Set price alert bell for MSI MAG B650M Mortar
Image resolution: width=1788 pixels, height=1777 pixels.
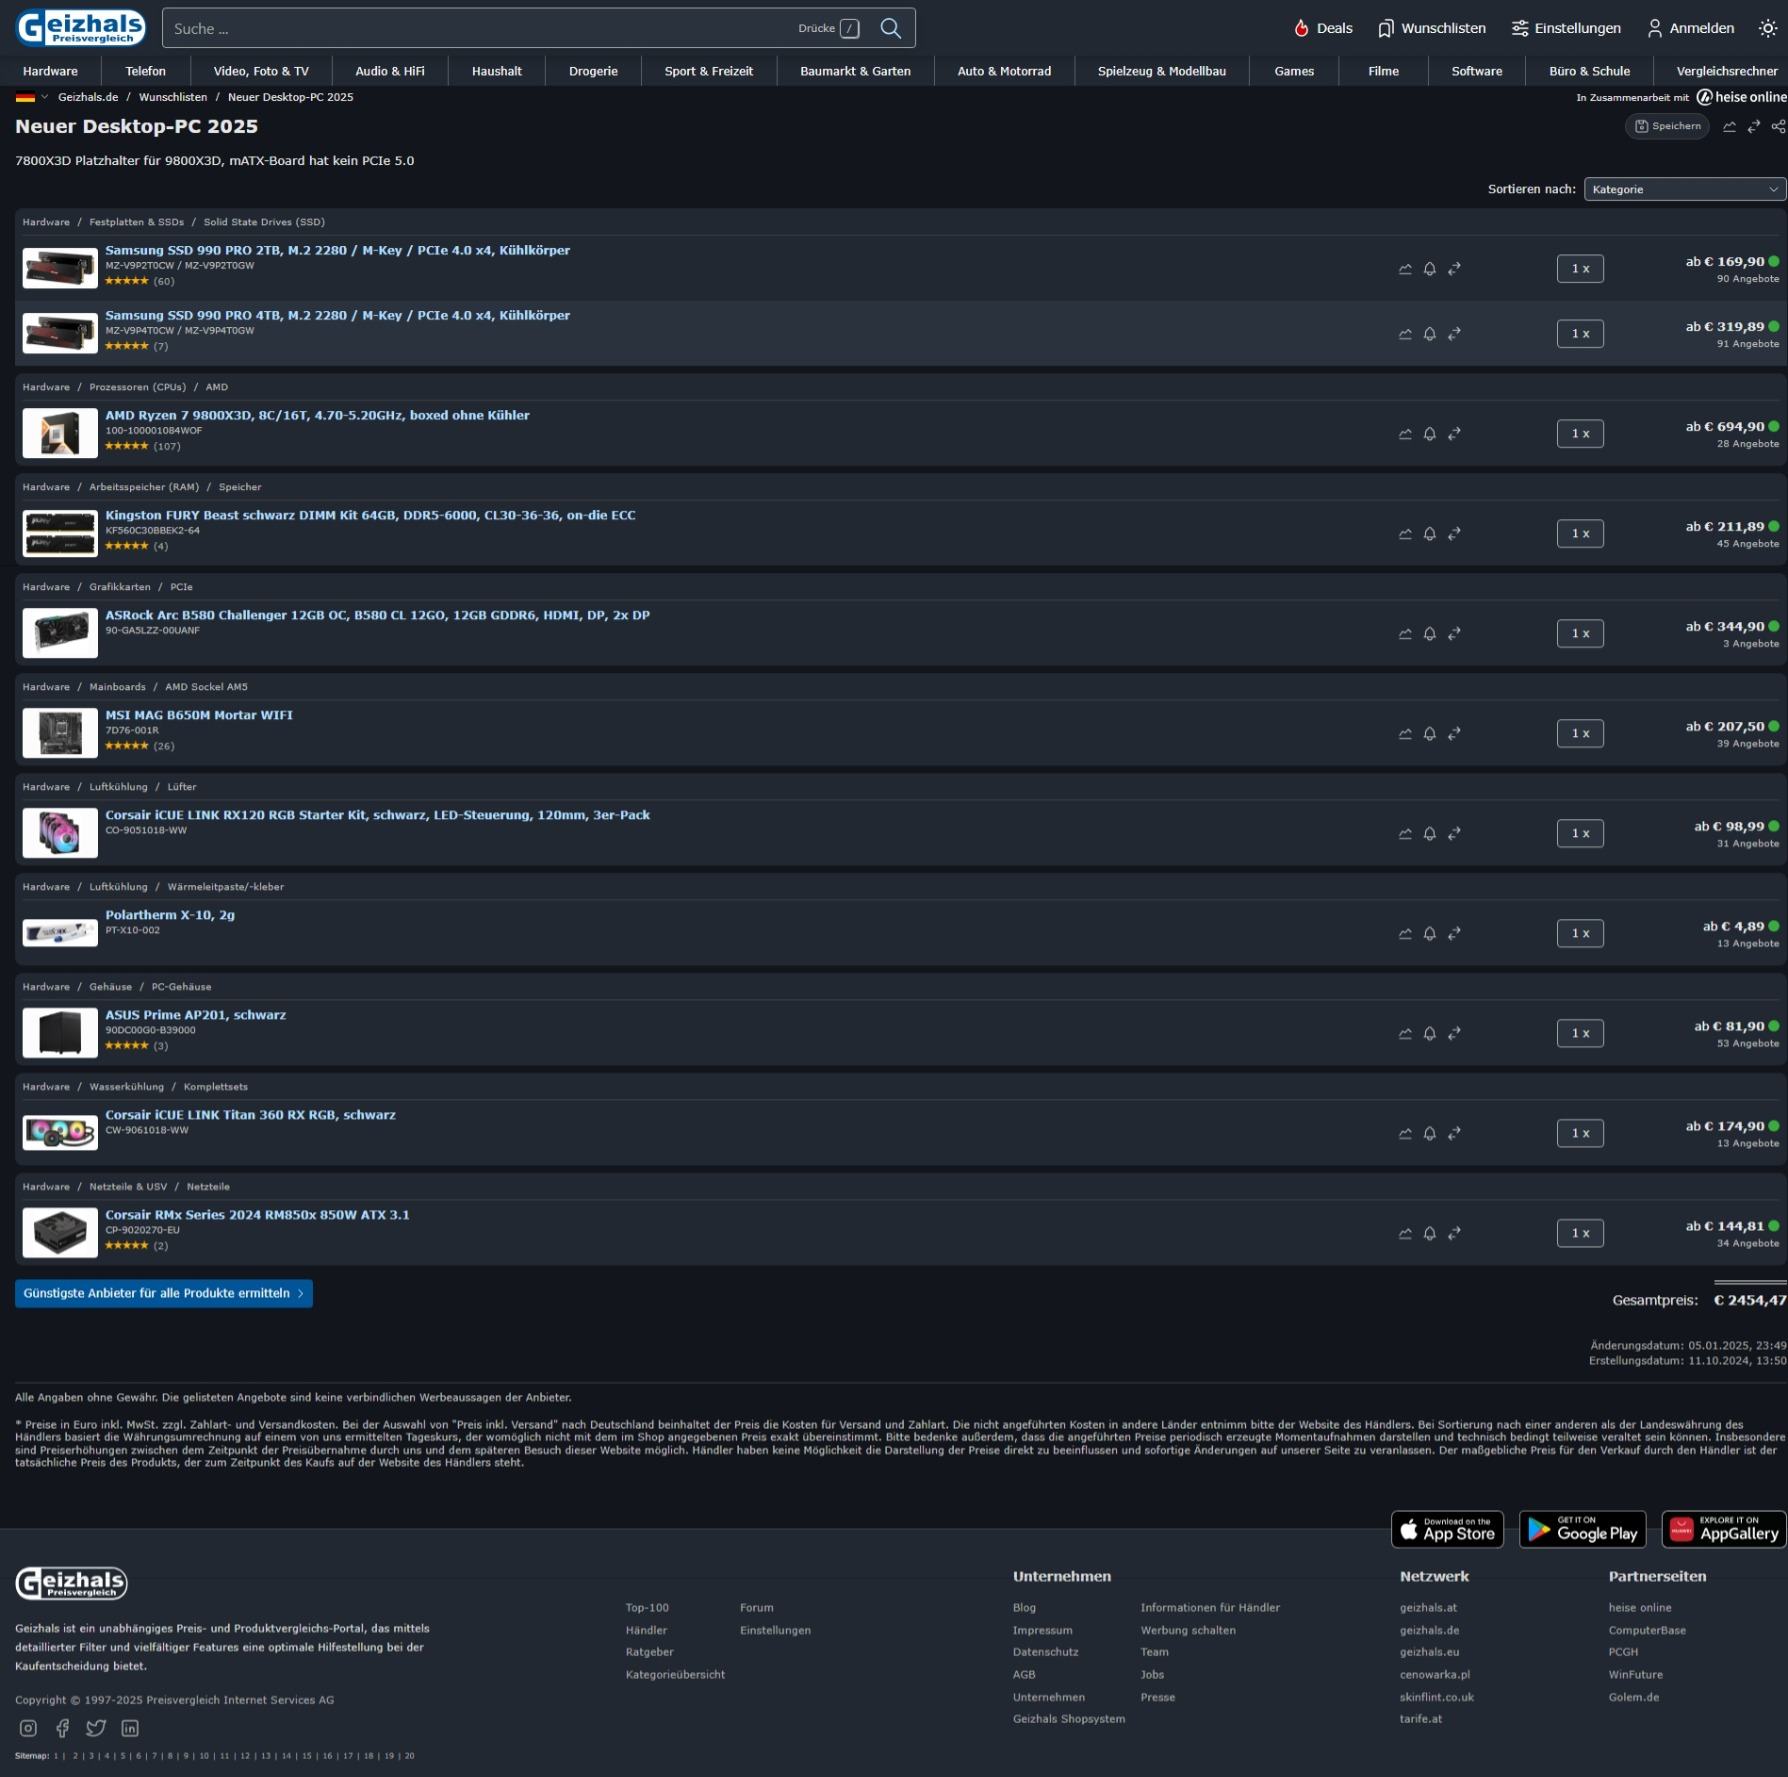click(1430, 734)
